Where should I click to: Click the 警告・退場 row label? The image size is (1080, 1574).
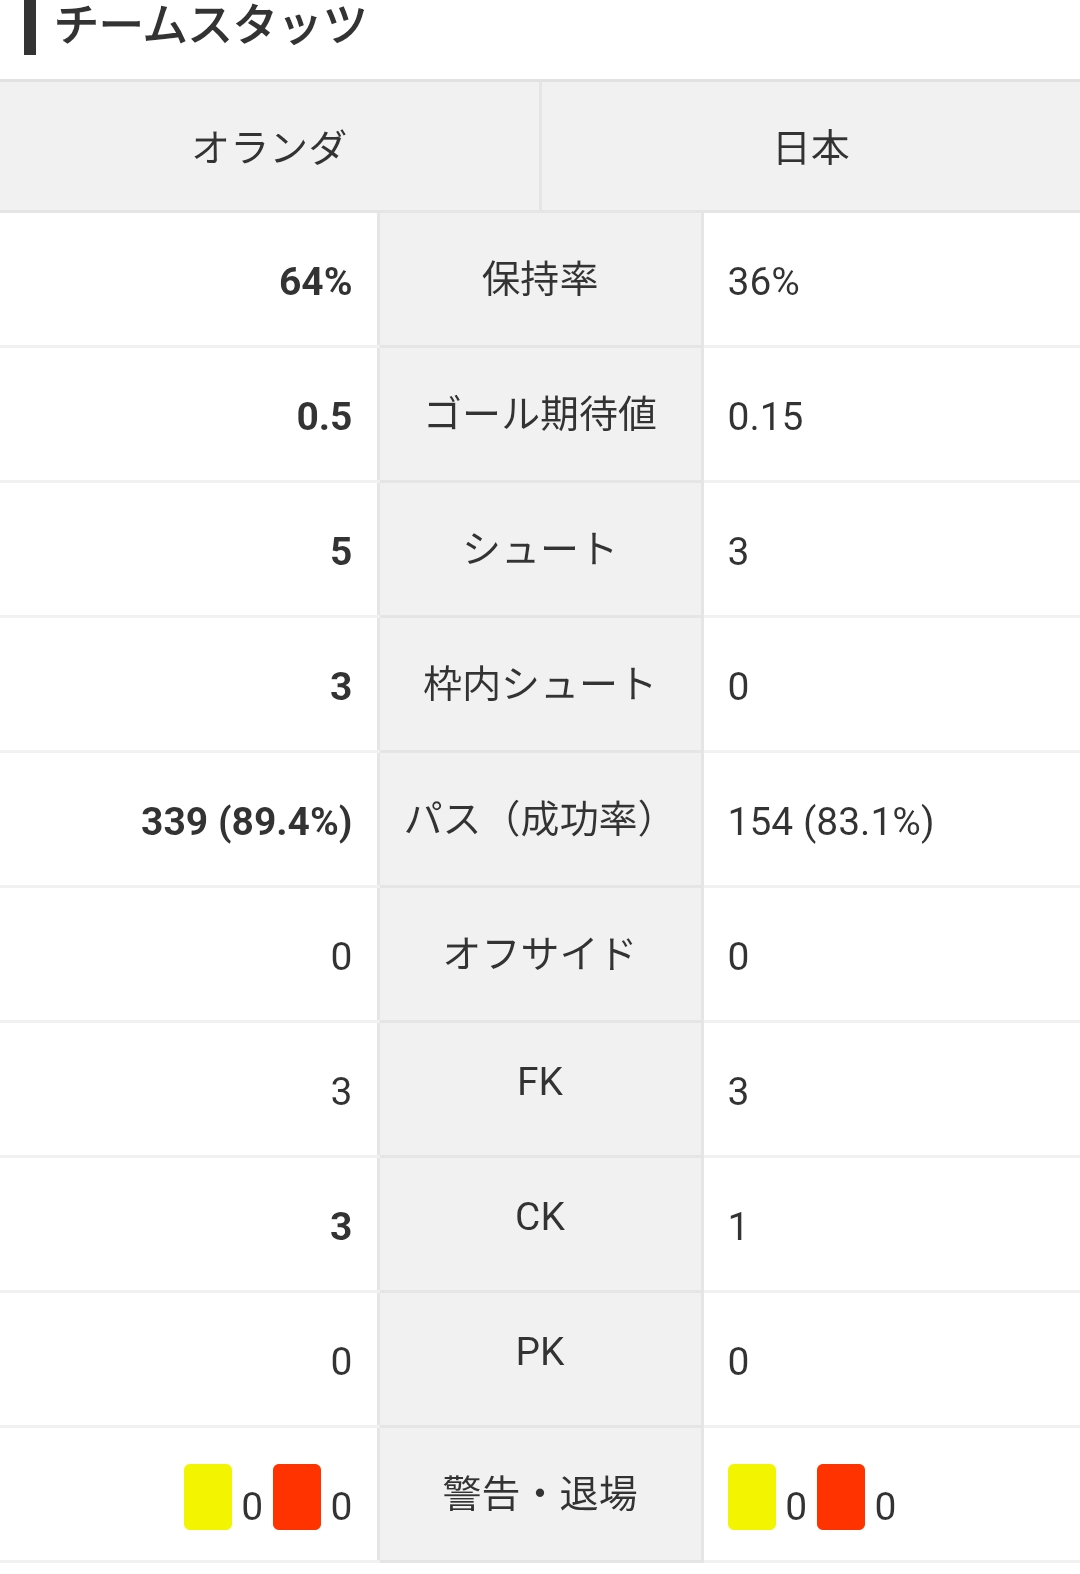pyautogui.click(x=540, y=1494)
